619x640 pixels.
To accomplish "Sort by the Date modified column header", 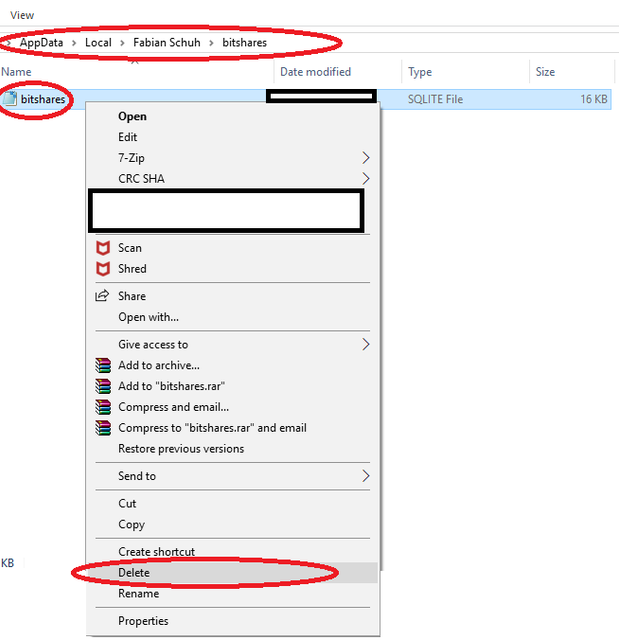I will point(315,72).
